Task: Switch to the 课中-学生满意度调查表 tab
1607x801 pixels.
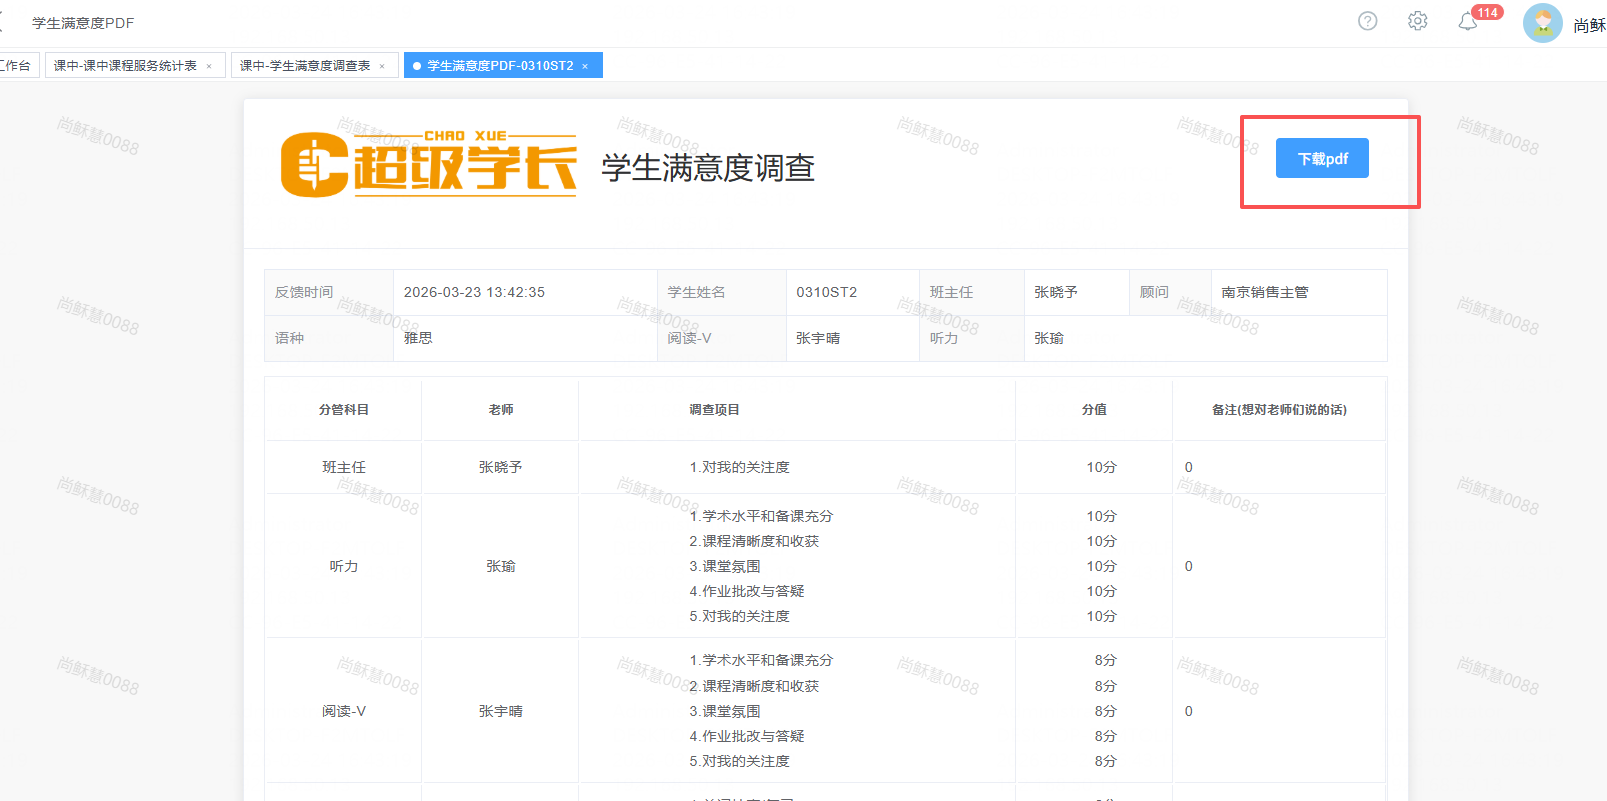Action: click(305, 66)
